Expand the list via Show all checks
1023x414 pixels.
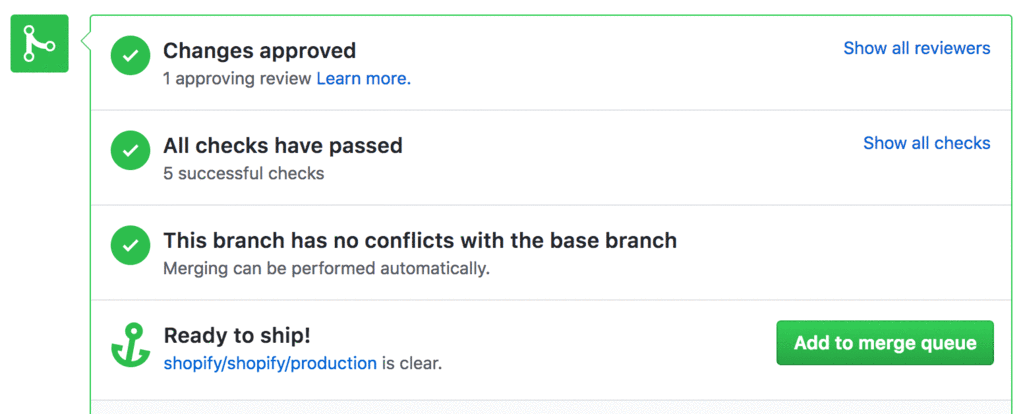[926, 143]
